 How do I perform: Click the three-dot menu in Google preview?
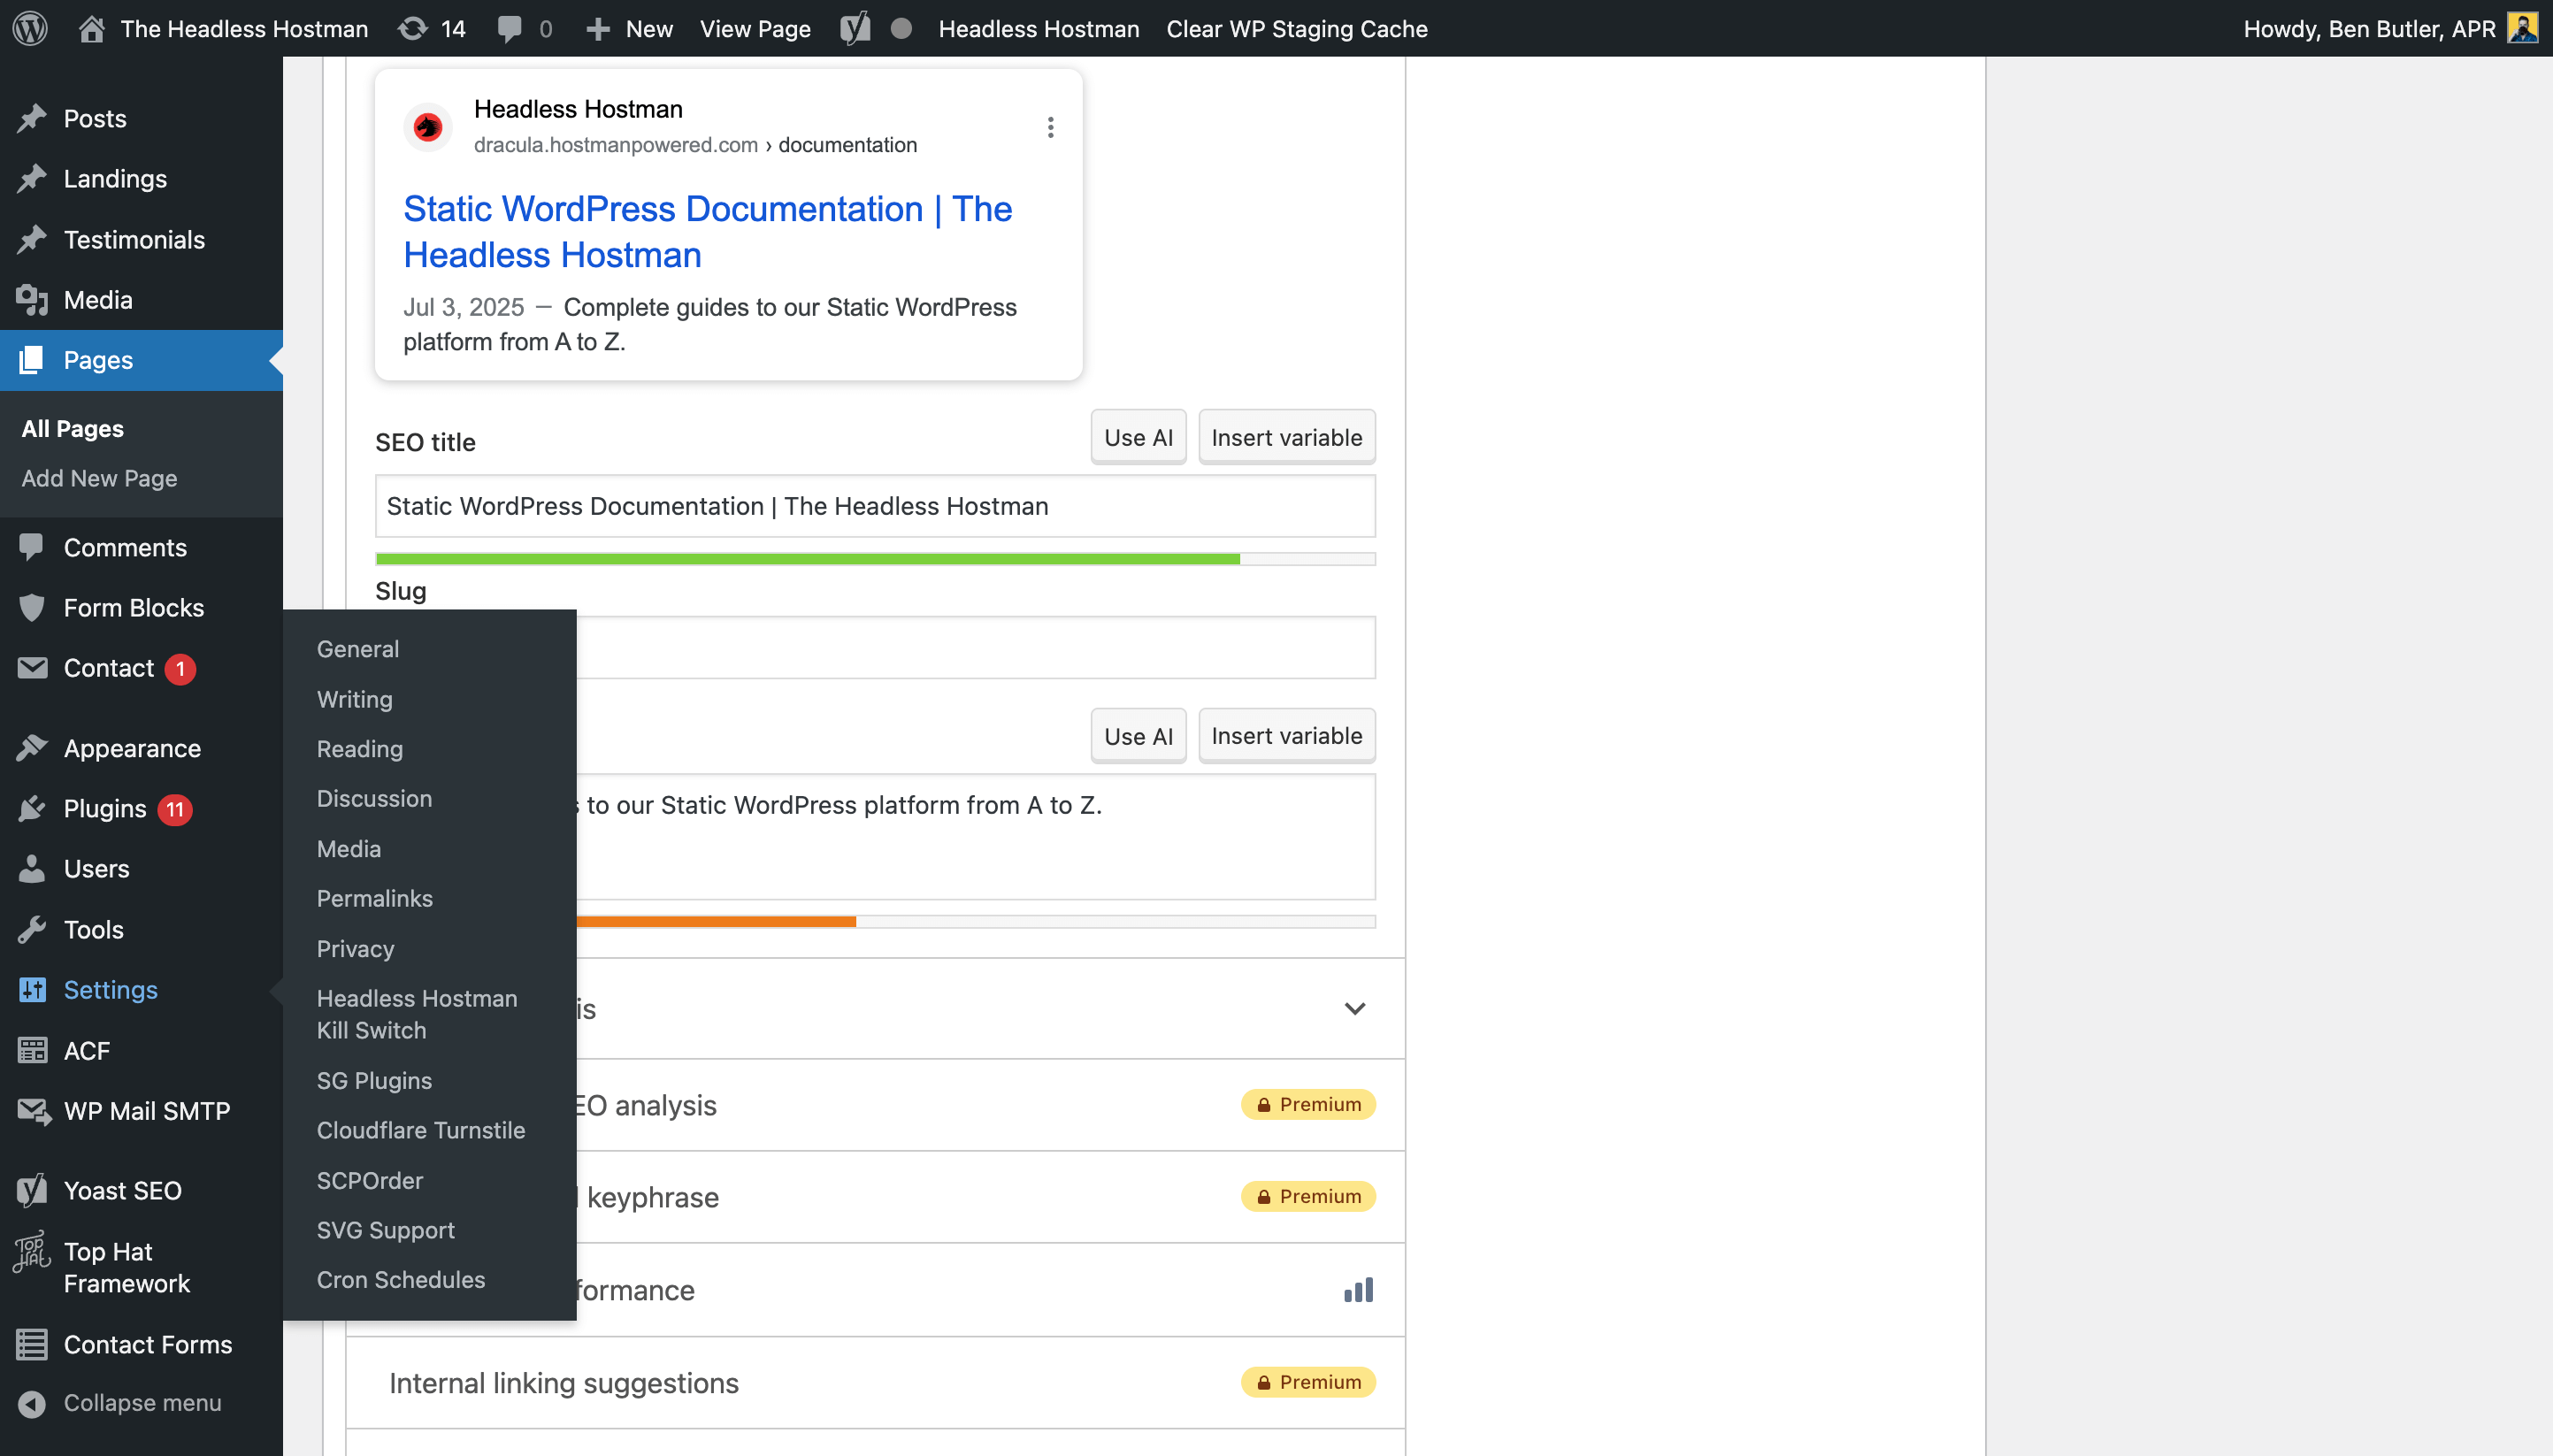pos(1050,127)
